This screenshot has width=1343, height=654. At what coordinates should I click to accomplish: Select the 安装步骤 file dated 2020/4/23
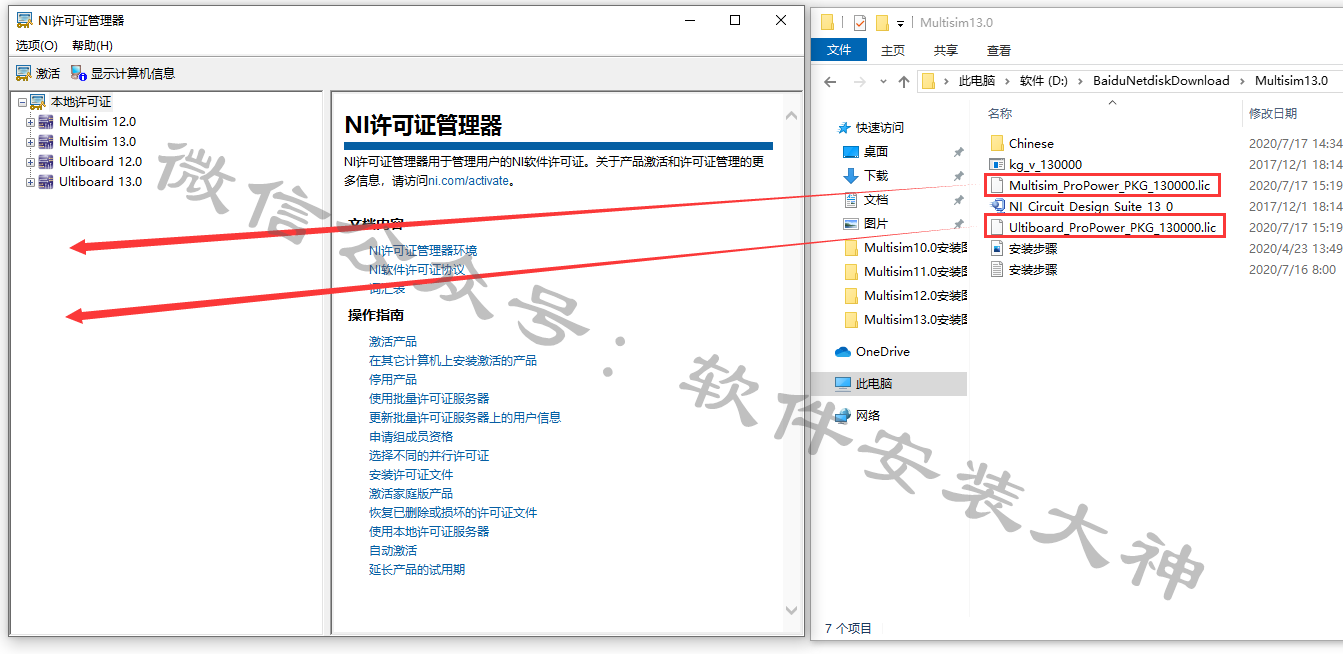(1033, 248)
